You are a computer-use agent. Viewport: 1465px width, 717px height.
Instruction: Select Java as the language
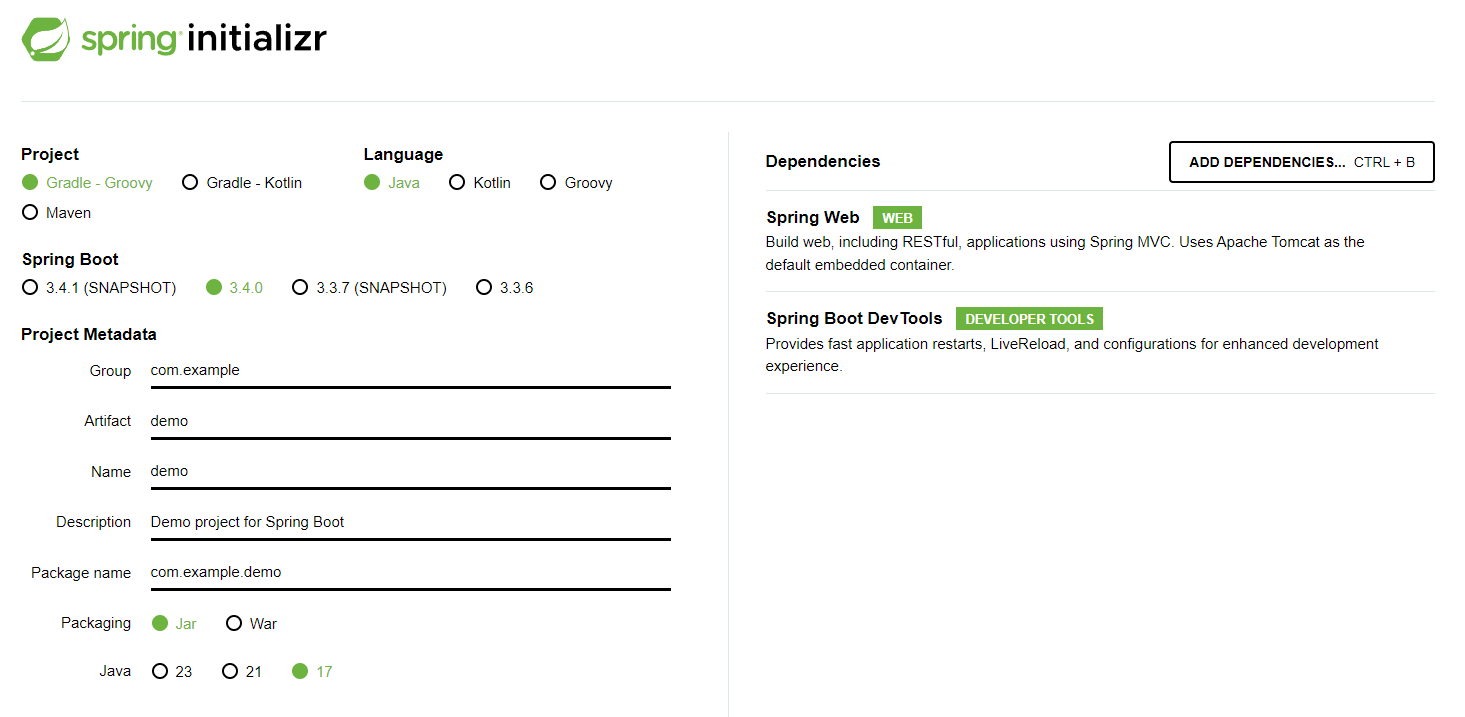pos(392,183)
